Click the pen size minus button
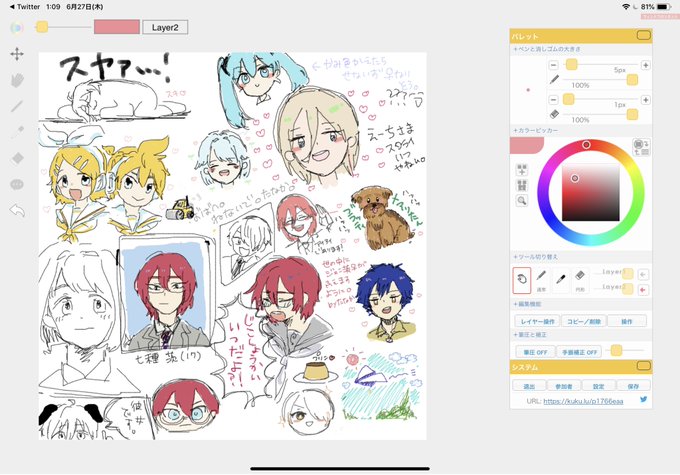This screenshot has width=680, height=475. point(553,66)
